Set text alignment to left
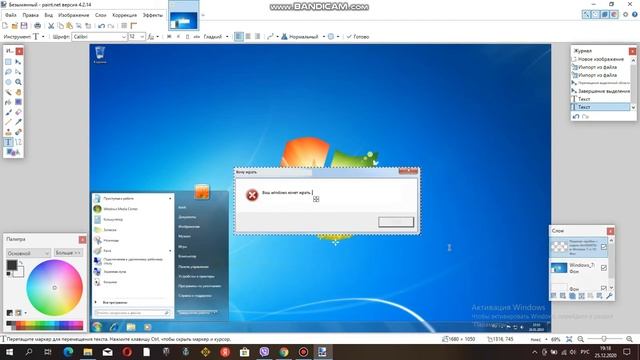 coord(239,37)
